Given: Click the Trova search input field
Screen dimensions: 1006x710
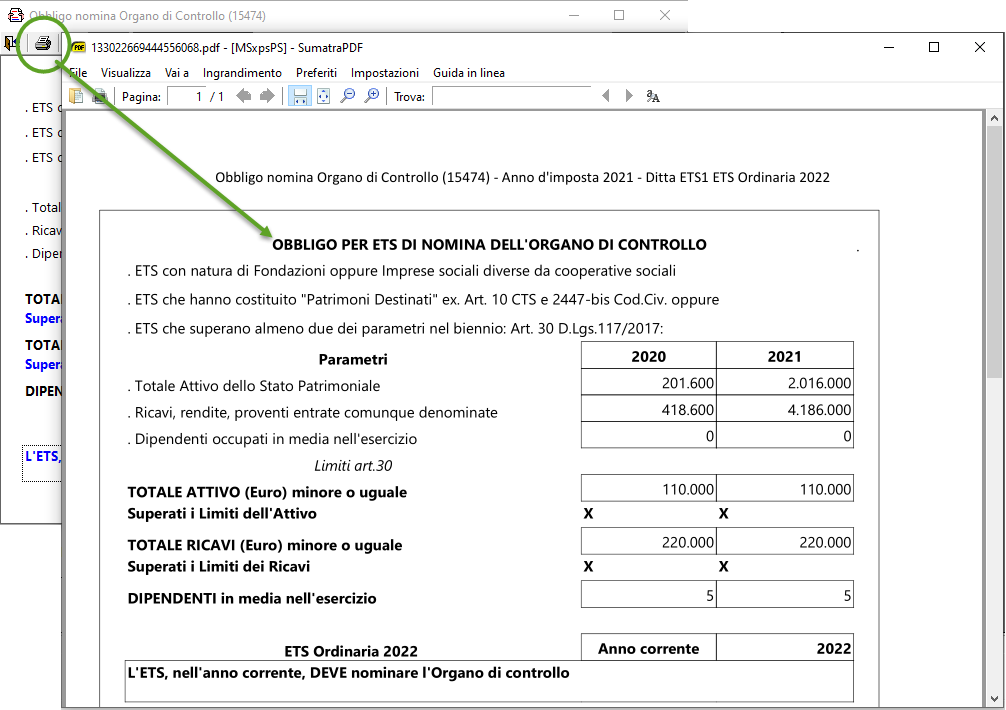Looking at the screenshot, I should coord(512,96).
